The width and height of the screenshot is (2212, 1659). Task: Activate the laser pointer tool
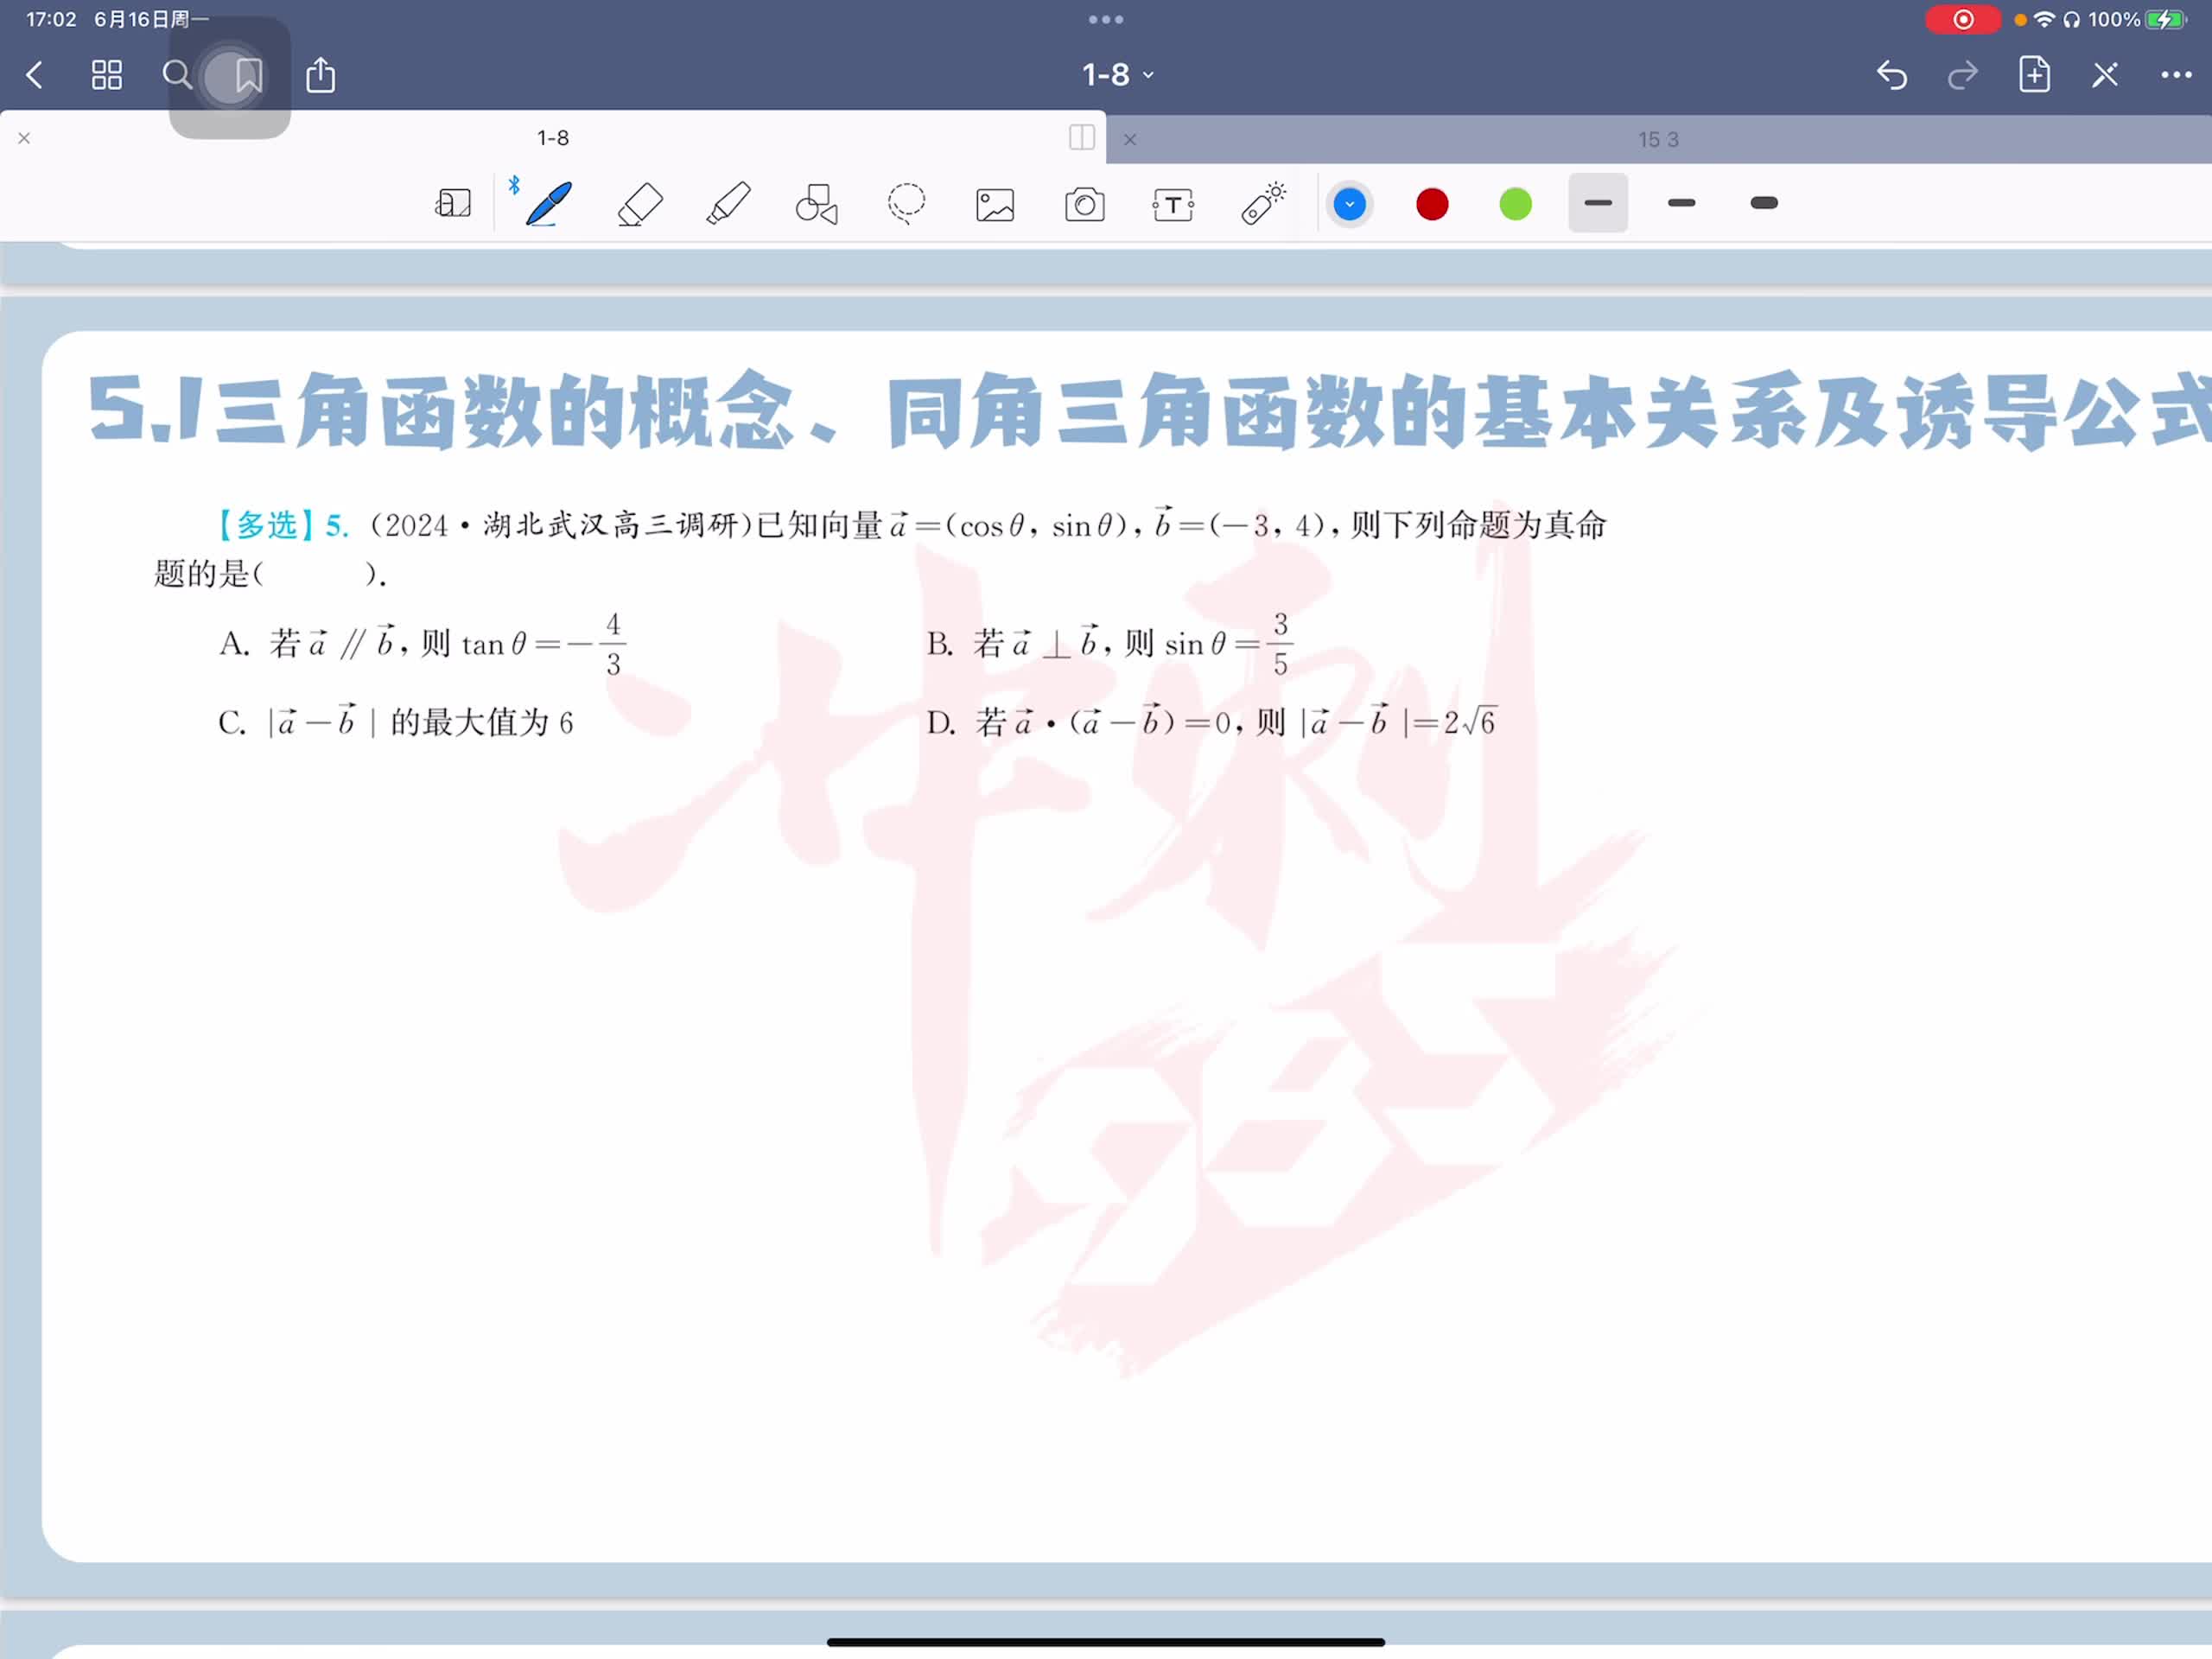tap(1263, 204)
